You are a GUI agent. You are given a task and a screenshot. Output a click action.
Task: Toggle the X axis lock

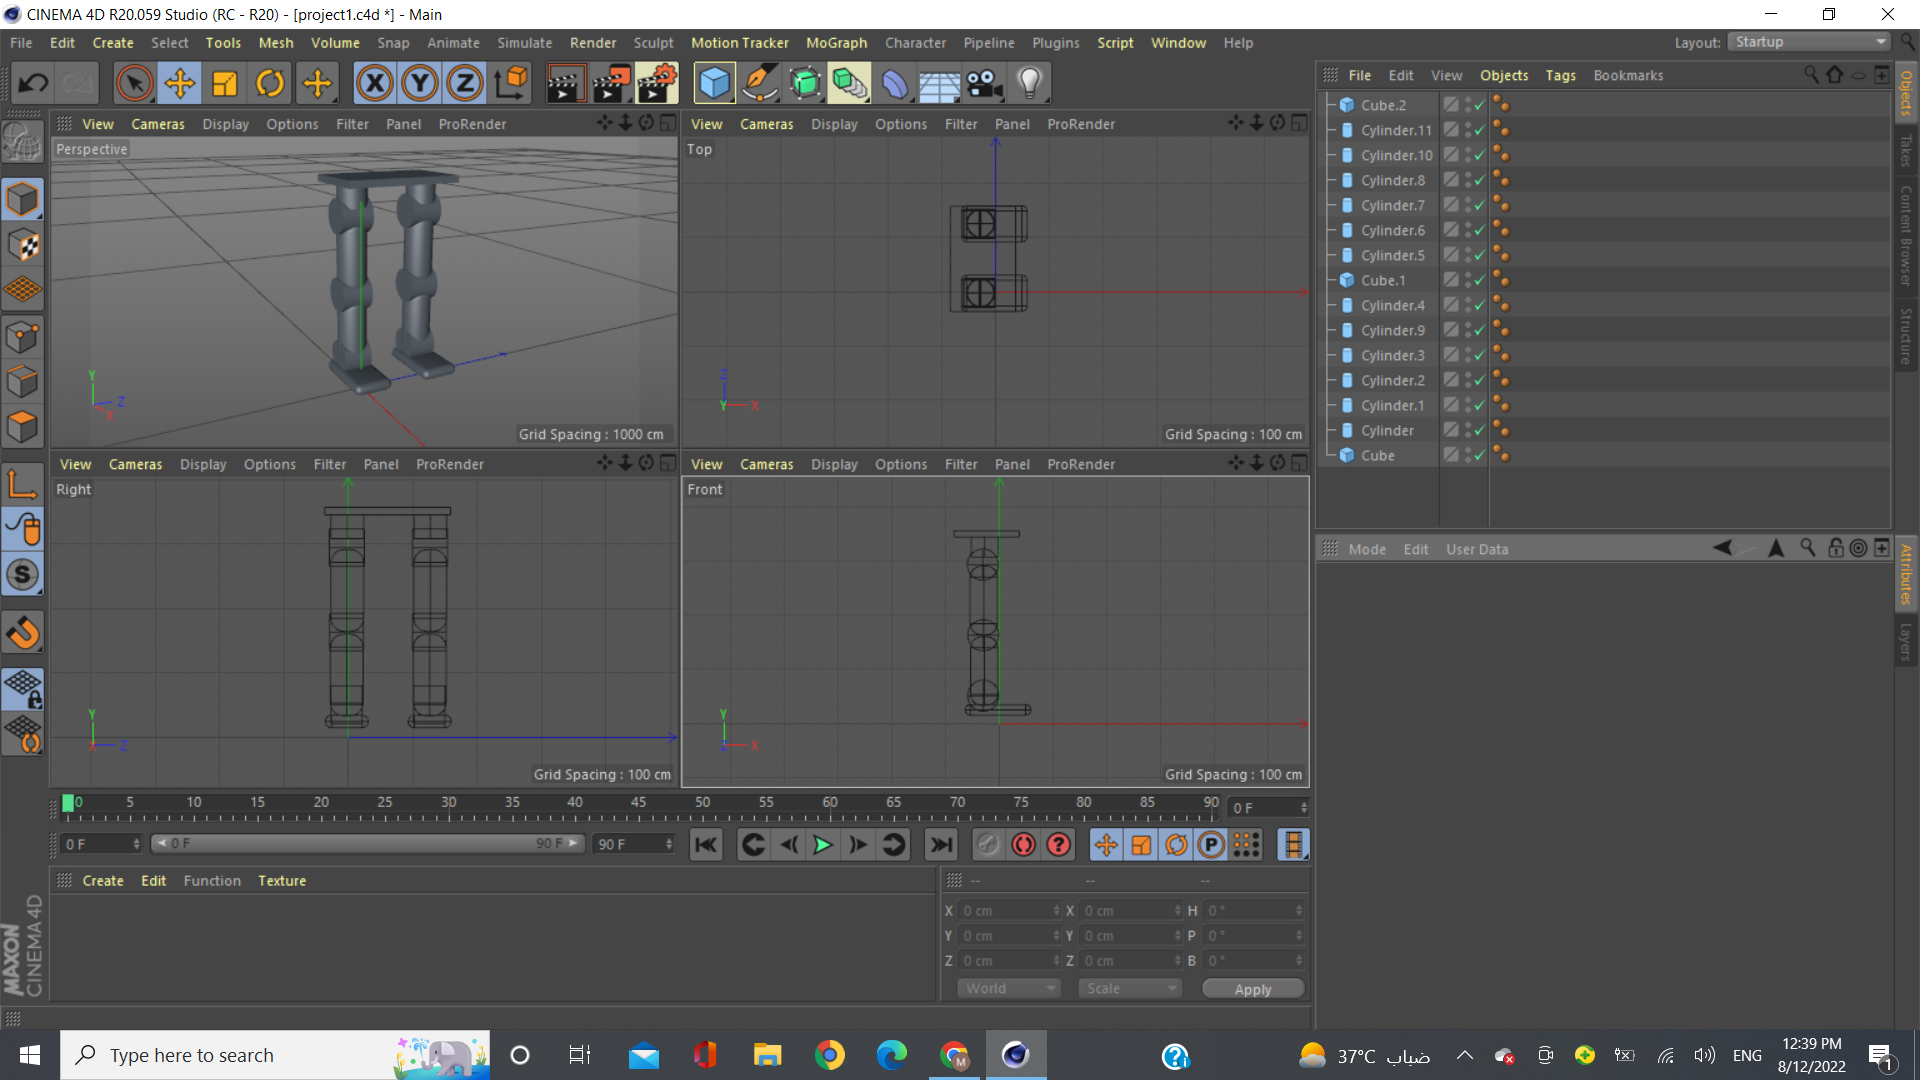[375, 84]
